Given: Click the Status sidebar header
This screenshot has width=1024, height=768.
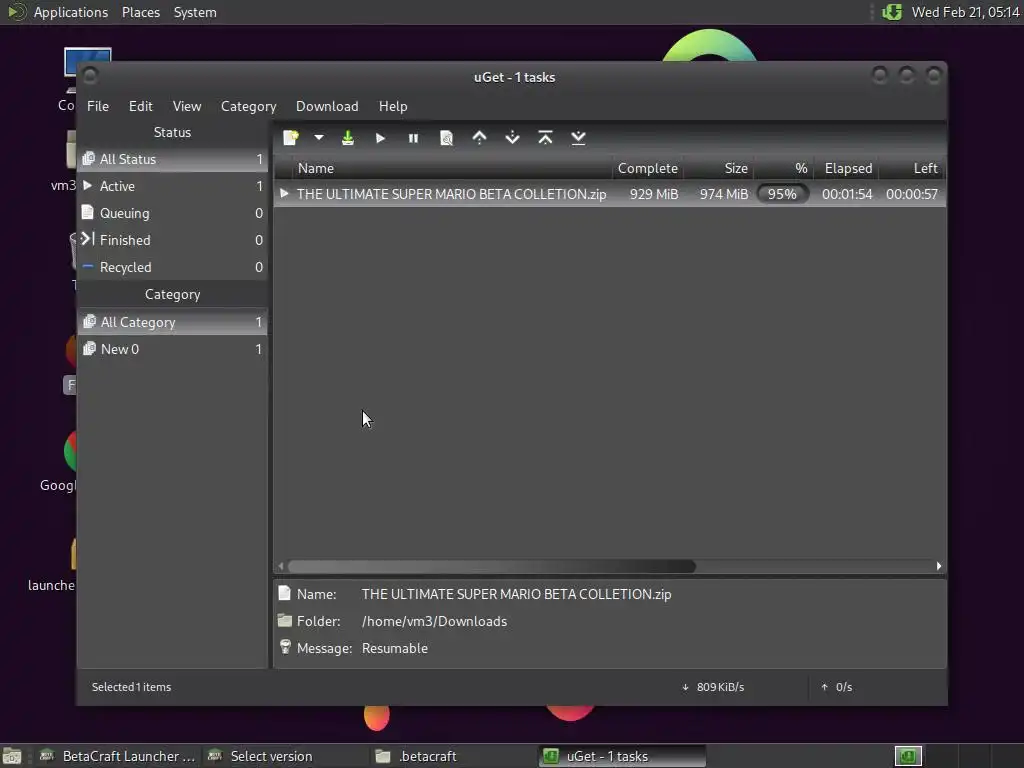Looking at the screenshot, I should (x=172, y=132).
